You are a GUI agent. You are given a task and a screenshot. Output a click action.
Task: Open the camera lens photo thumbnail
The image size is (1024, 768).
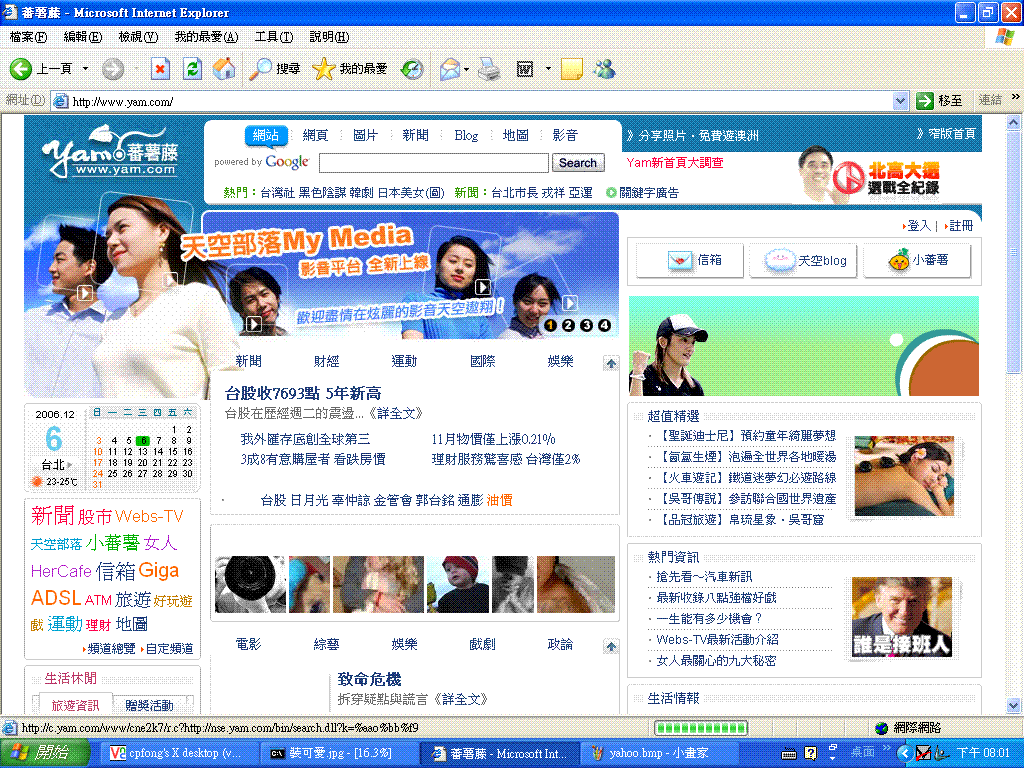point(250,584)
